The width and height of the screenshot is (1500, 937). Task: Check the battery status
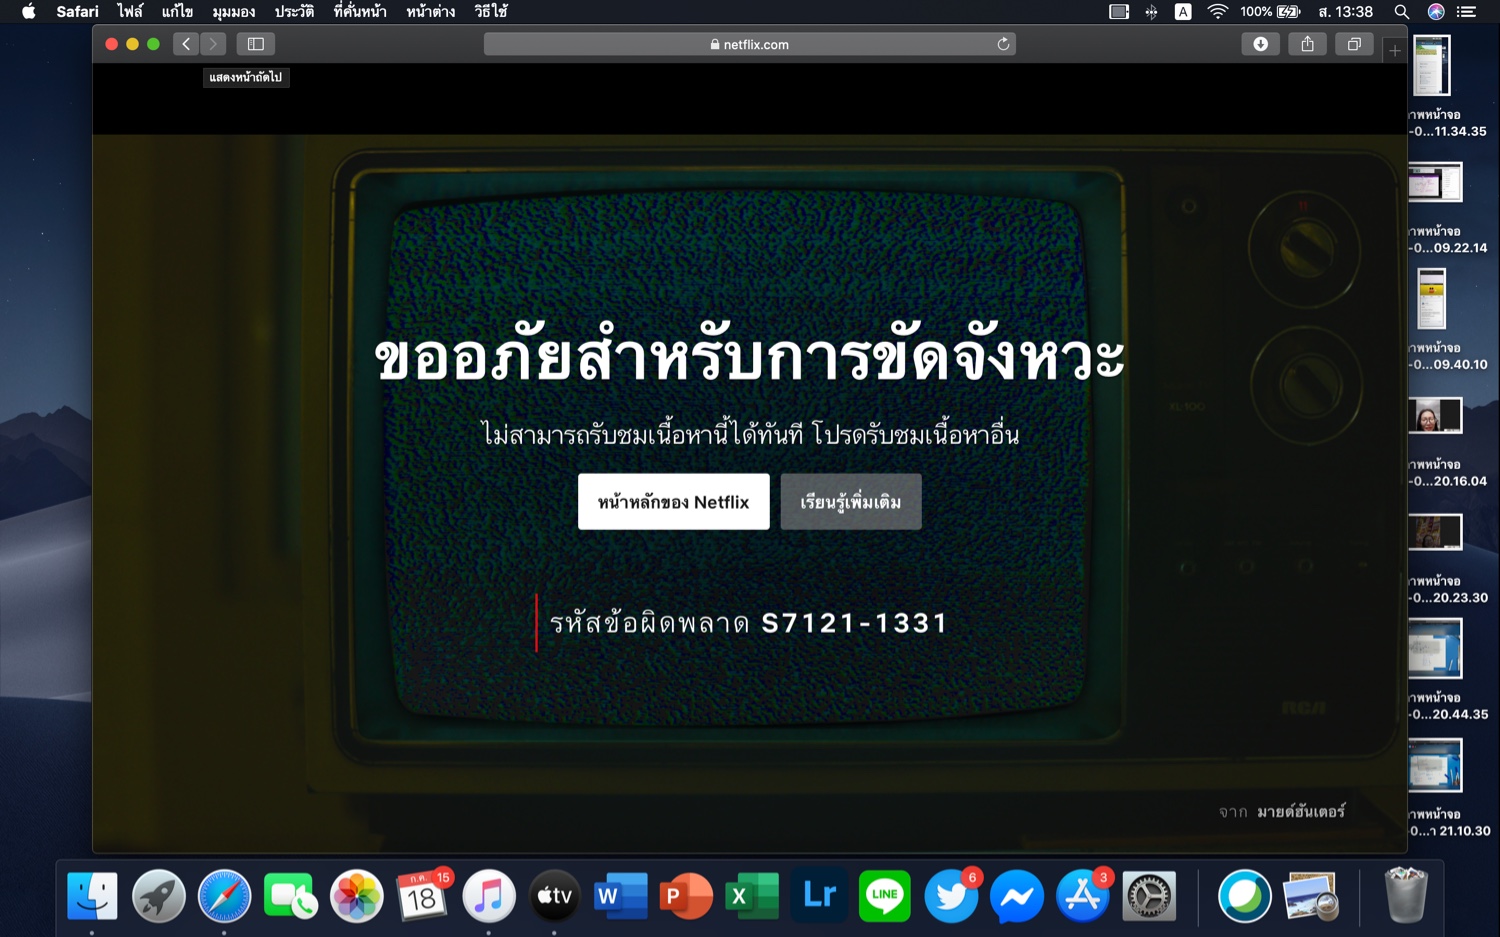point(1270,12)
